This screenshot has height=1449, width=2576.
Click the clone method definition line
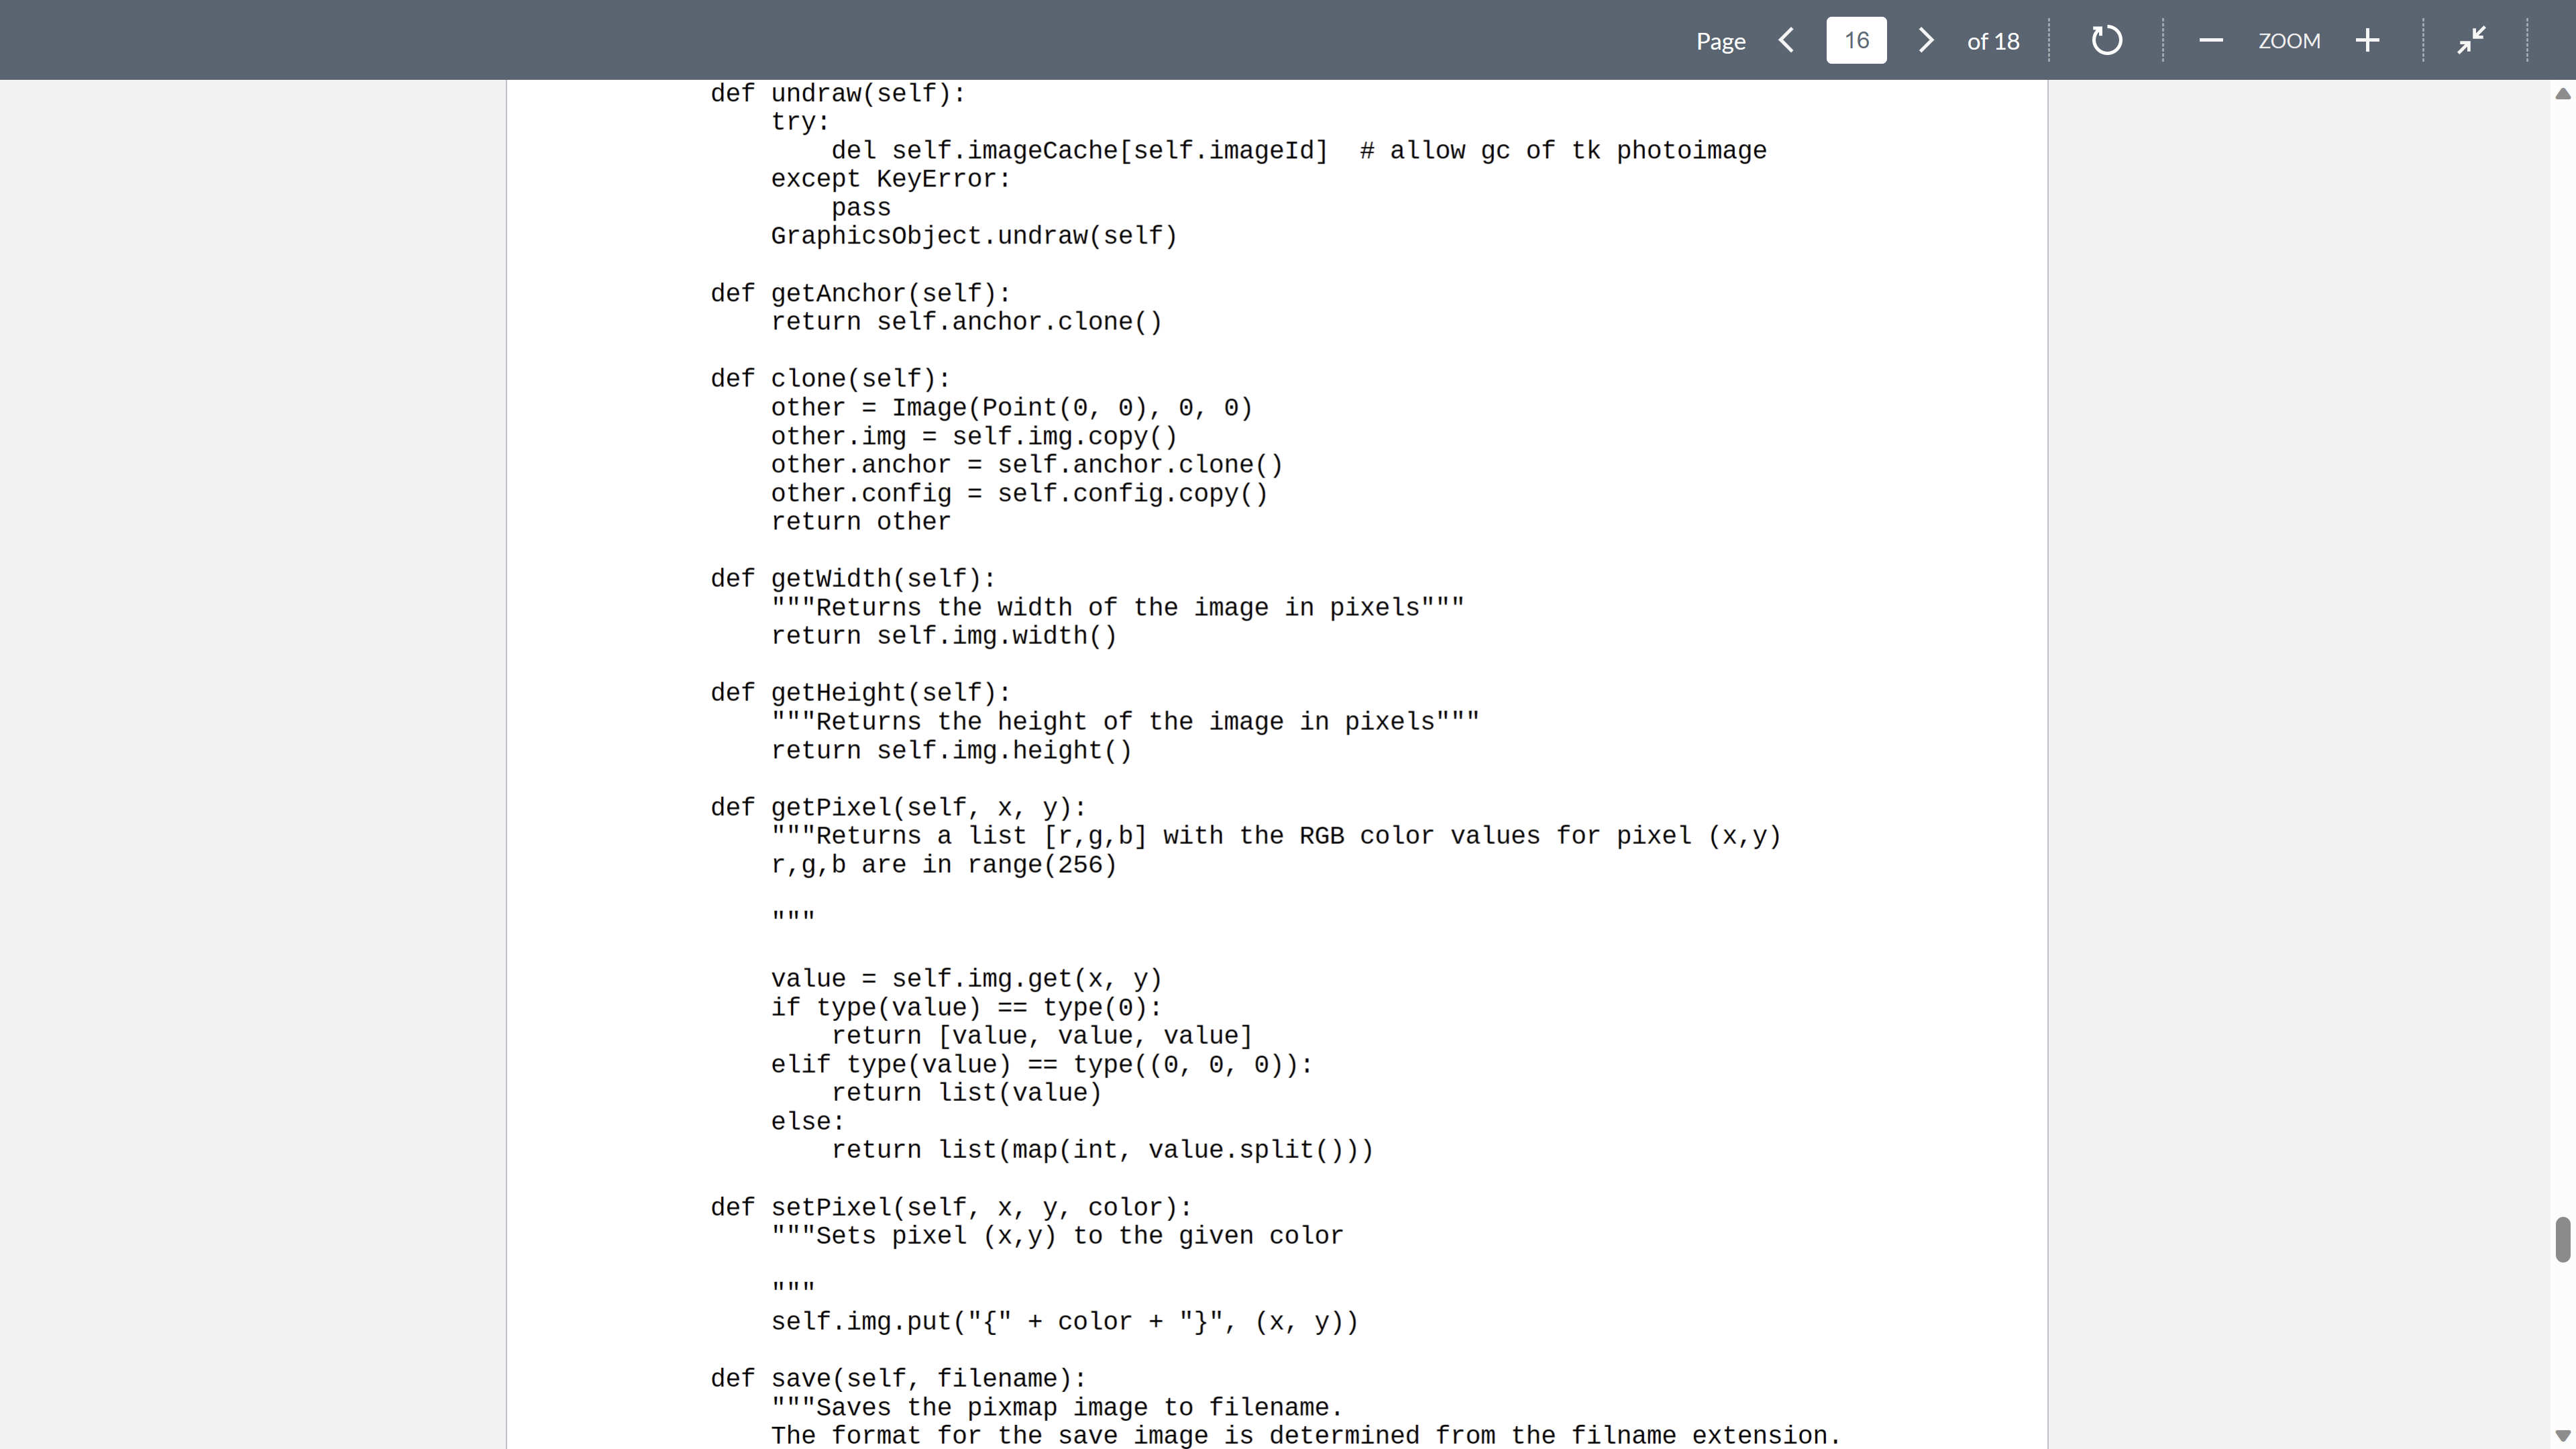[830, 377]
